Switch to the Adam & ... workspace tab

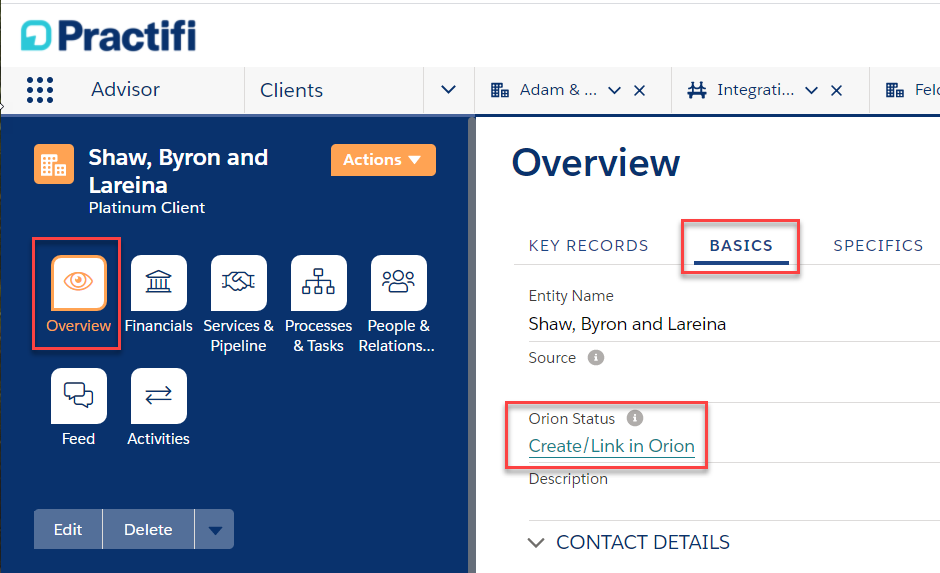point(558,90)
